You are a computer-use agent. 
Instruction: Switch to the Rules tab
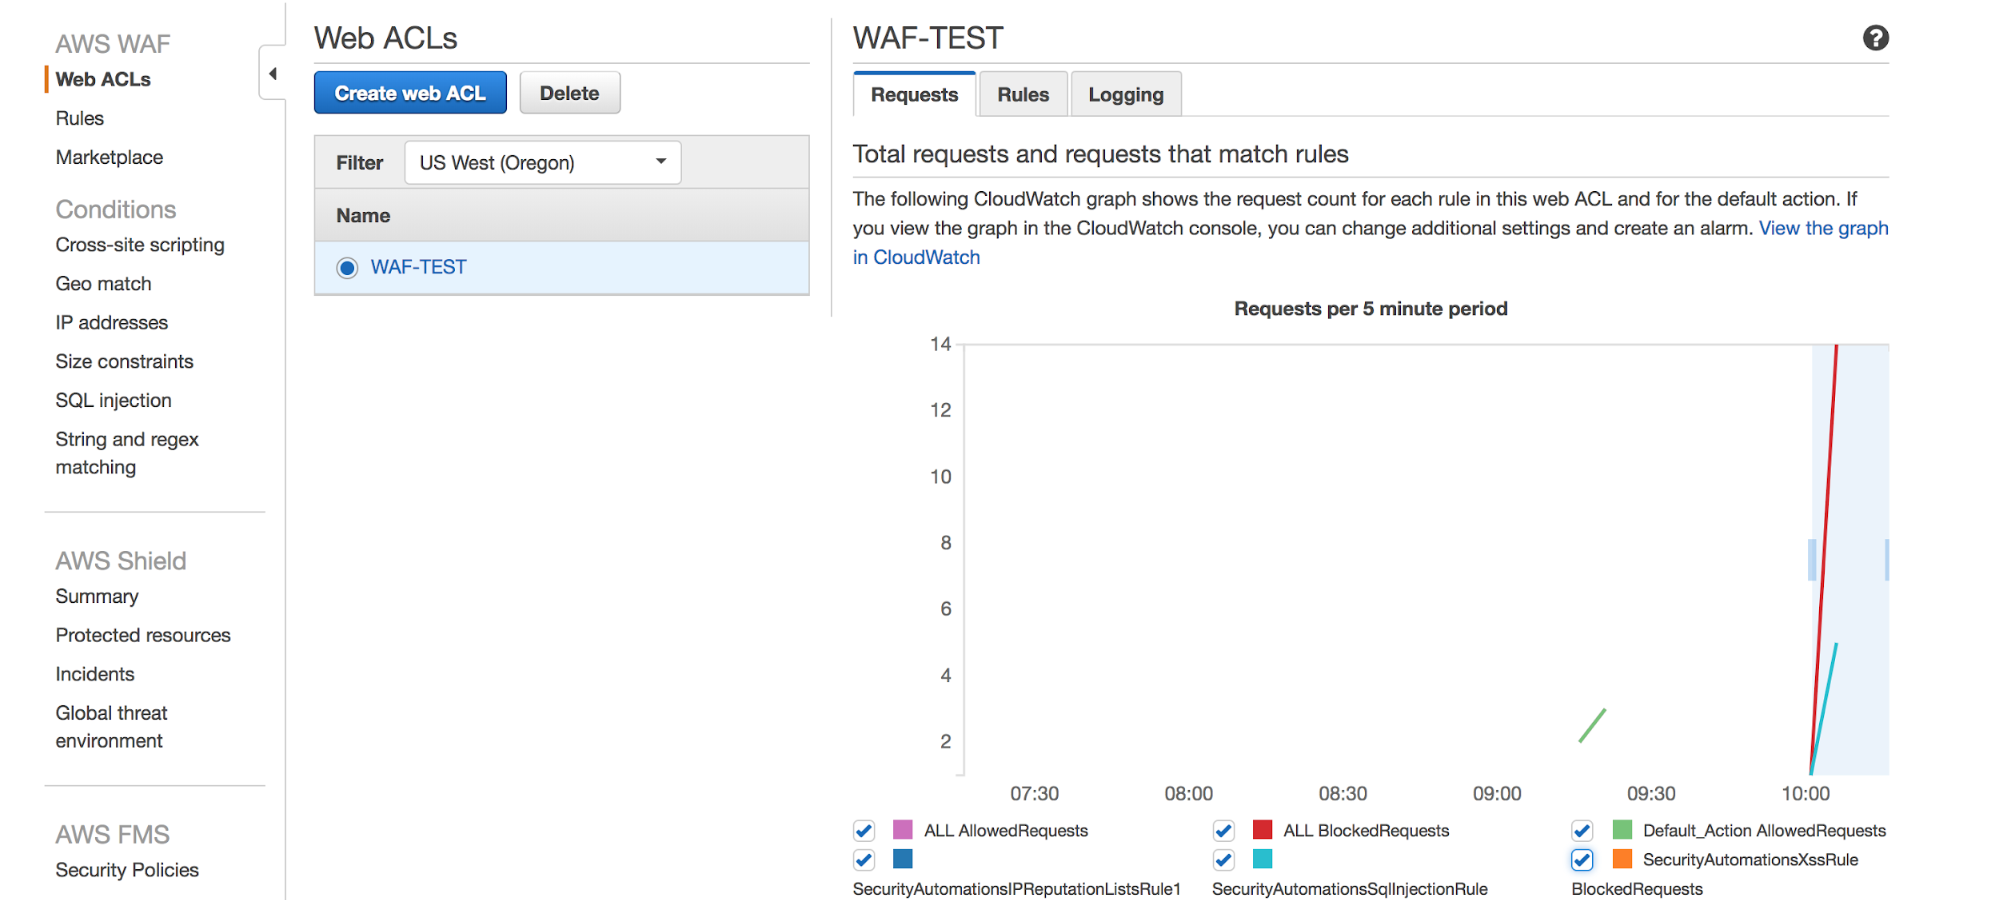pyautogui.click(x=1022, y=93)
